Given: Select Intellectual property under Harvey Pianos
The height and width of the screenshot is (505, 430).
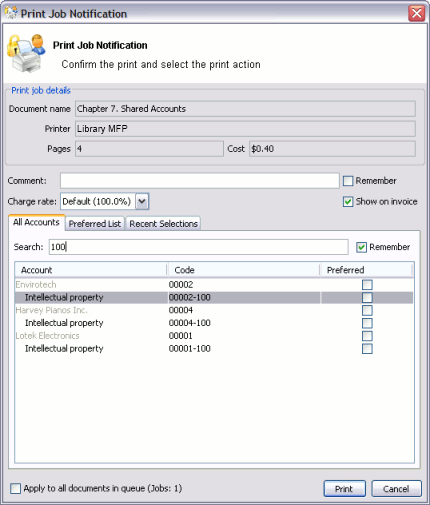Looking at the screenshot, I should click(214, 323).
